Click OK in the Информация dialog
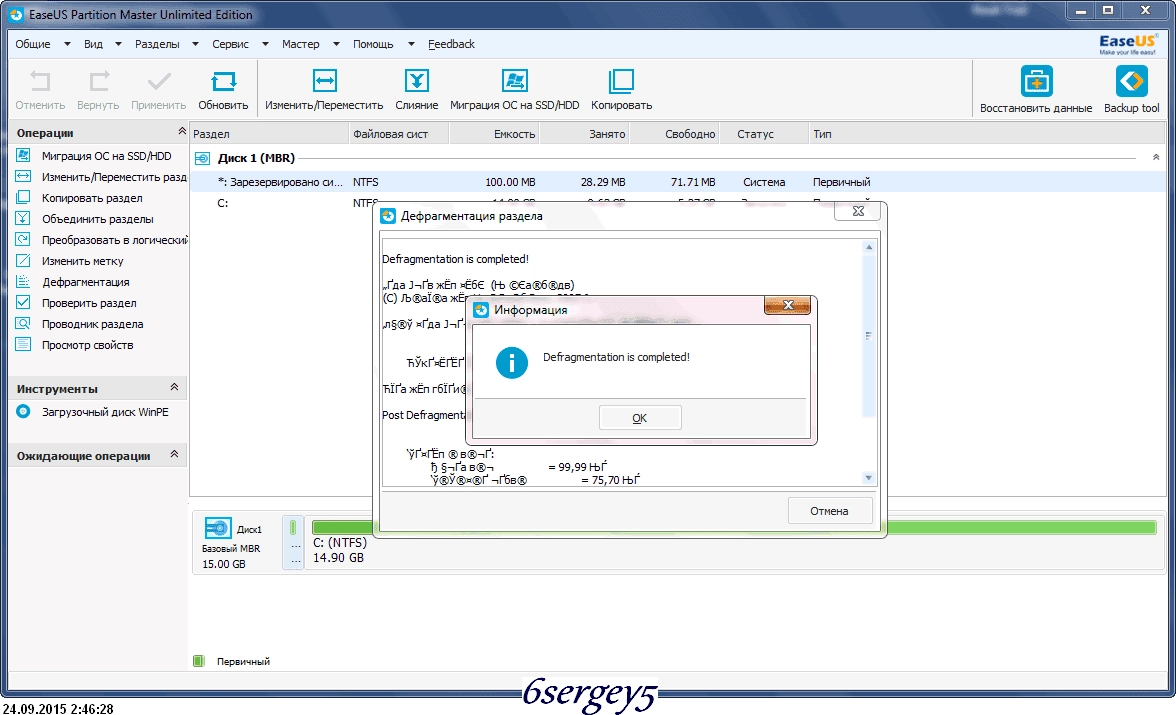1176x715 pixels. [640, 418]
